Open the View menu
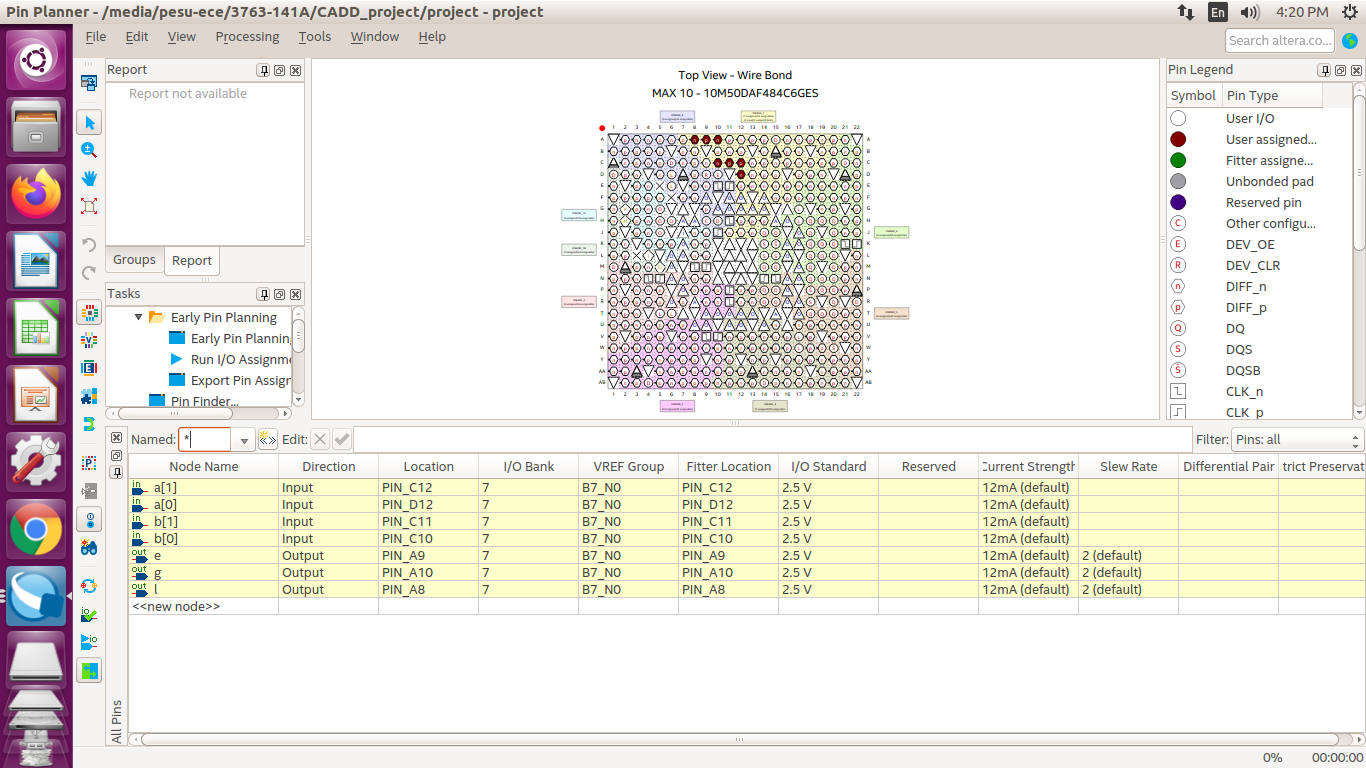 coord(182,37)
